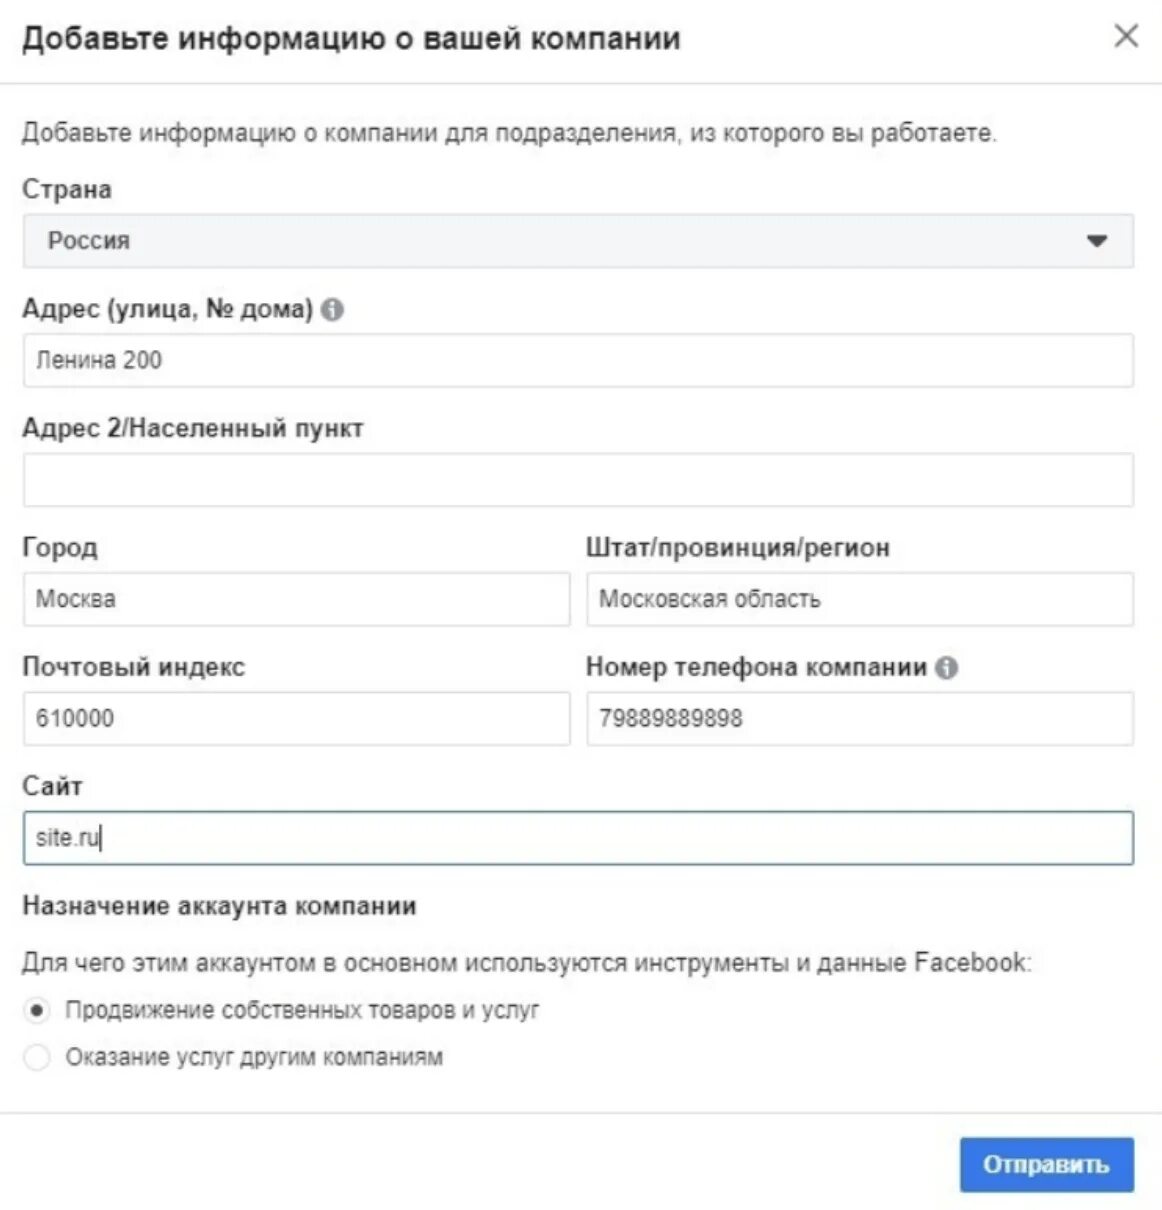This screenshot has height=1210, width=1162.
Task: Open the Страна selector showing Россия
Action: point(577,241)
